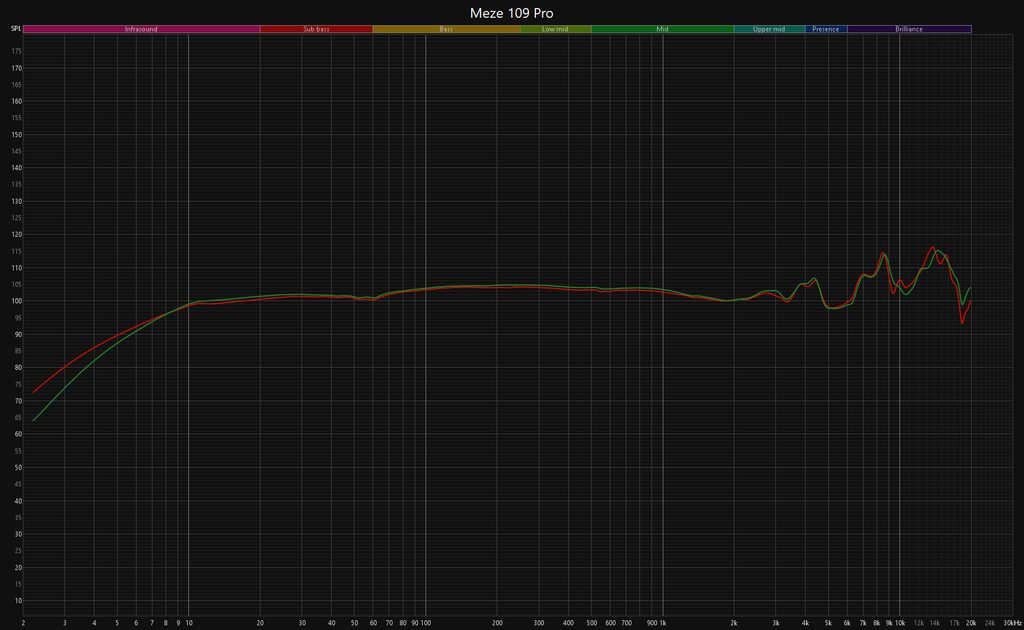Click the 100 Hz frequency axis label
Image resolution: width=1024 pixels, height=630 pixels.
coord(425,621)
